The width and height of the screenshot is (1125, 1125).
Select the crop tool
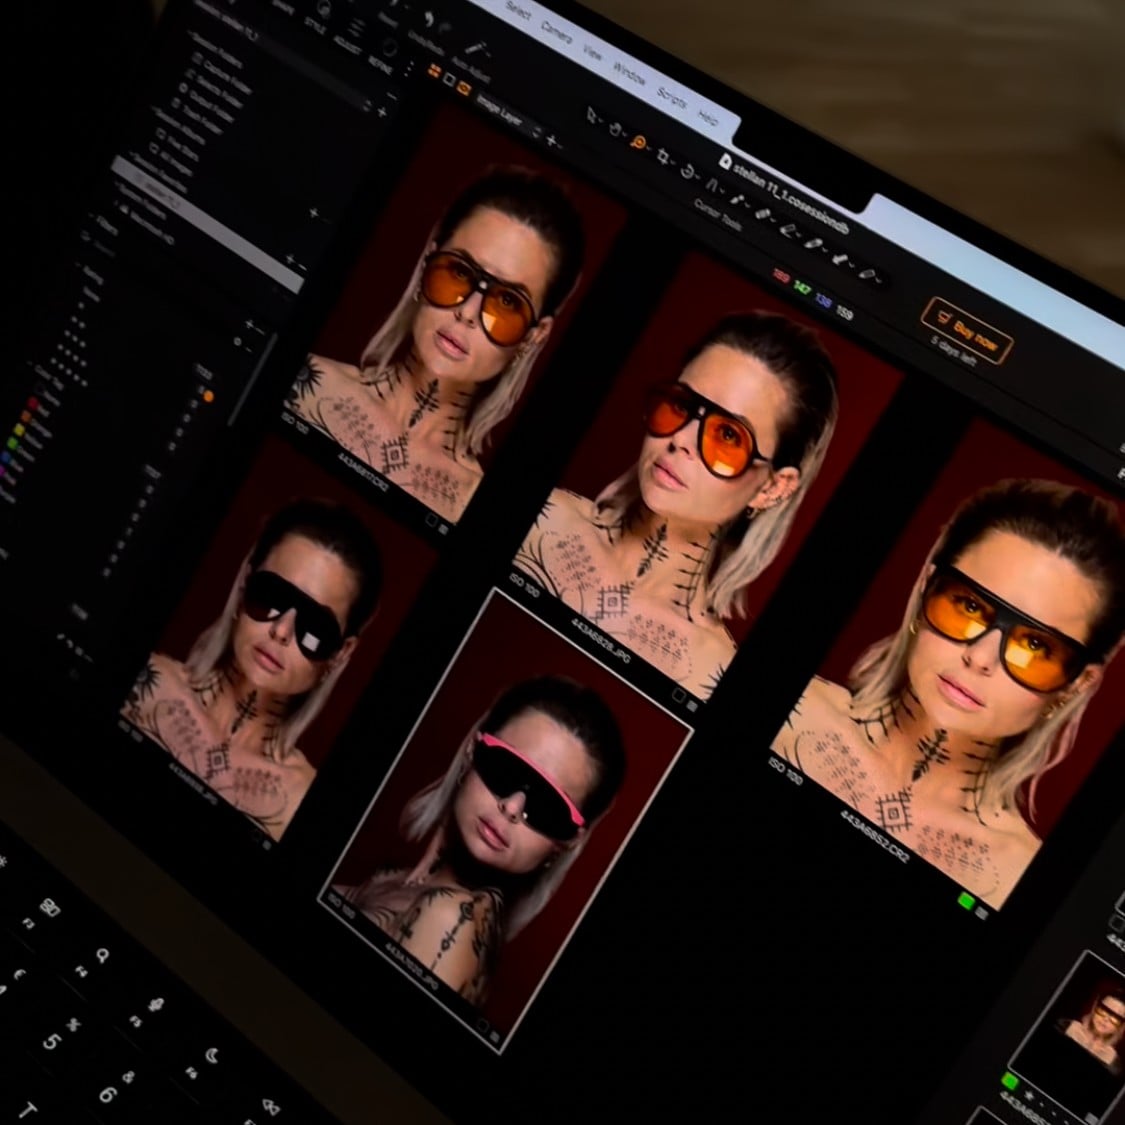pos(663,155)
